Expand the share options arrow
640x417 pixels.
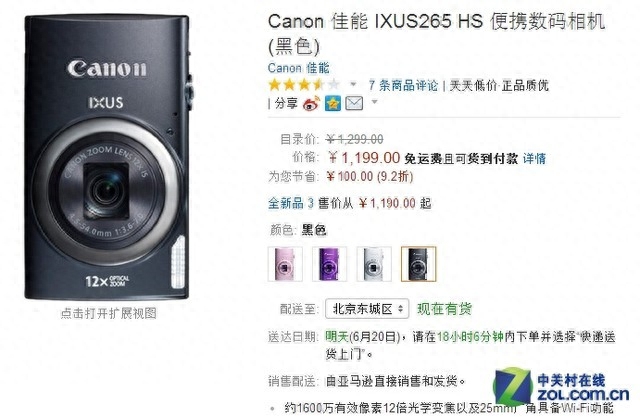pos(375,102)
